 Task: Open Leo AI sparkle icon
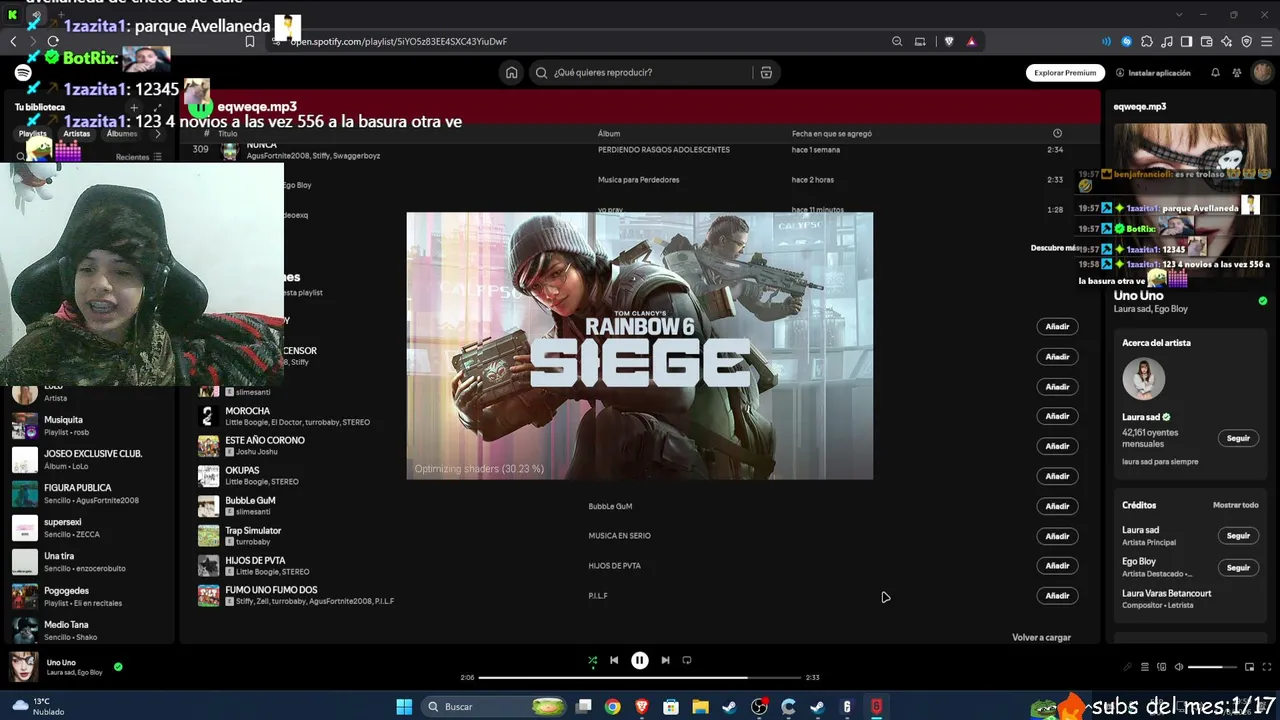click(1227, 42)
